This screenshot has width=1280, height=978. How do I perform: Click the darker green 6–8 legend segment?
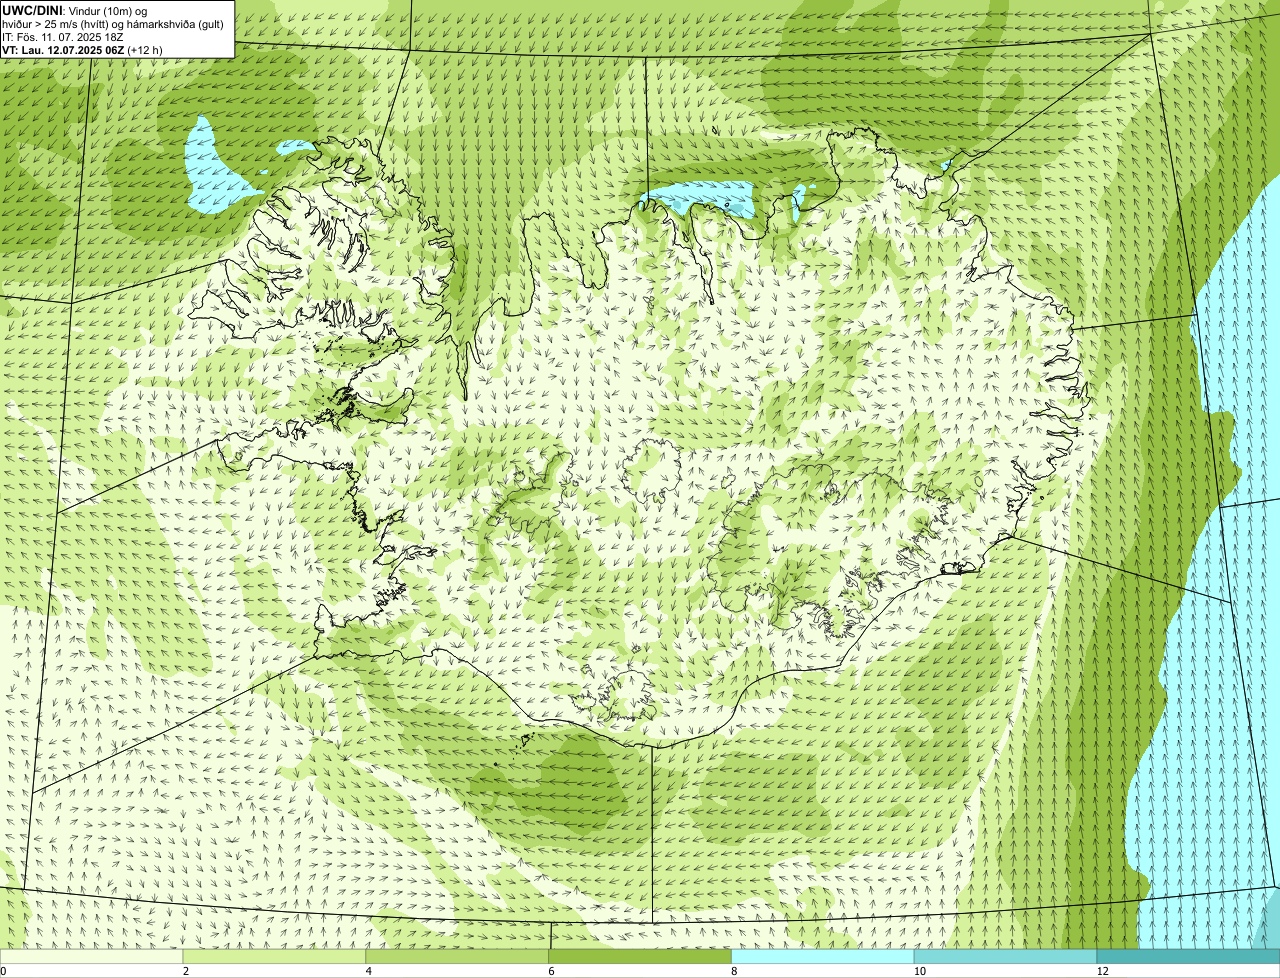640,957
